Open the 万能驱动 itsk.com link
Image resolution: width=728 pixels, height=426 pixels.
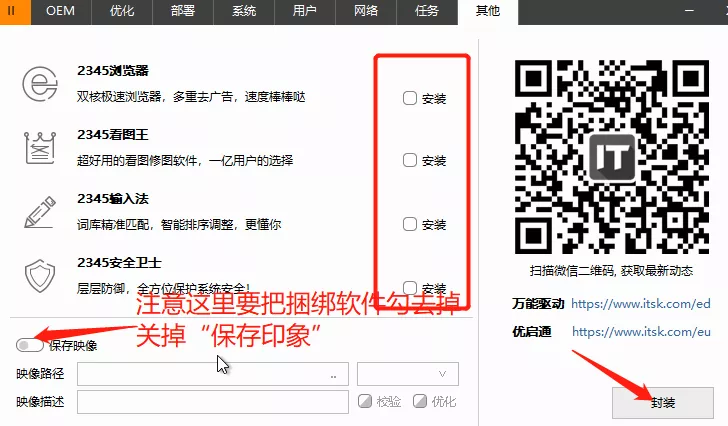(641, 303)
